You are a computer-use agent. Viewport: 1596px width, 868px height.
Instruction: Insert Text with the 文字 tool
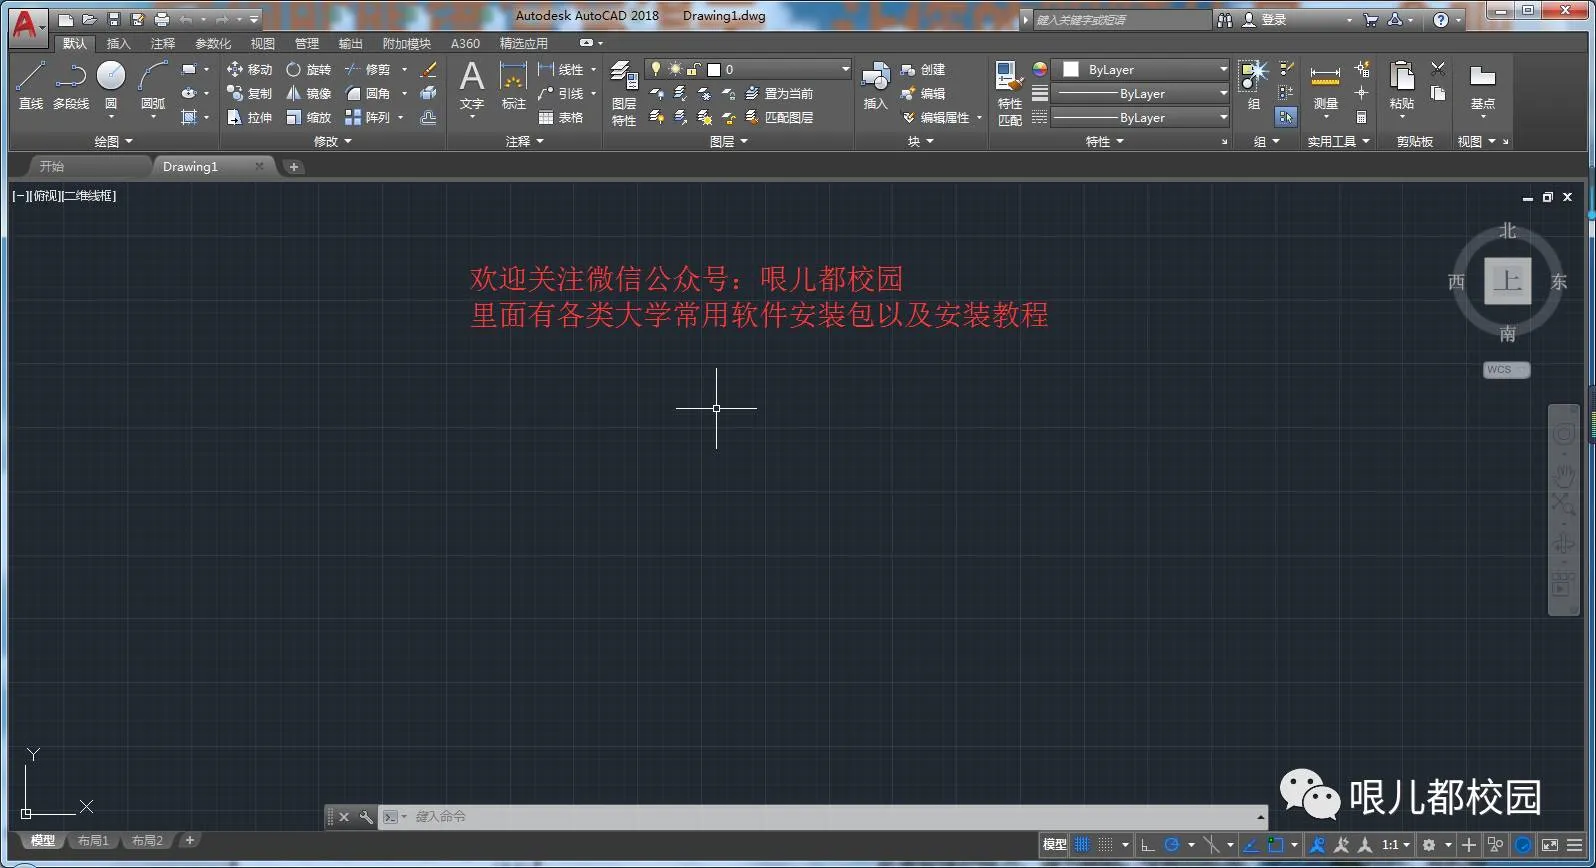coord(472,84)
